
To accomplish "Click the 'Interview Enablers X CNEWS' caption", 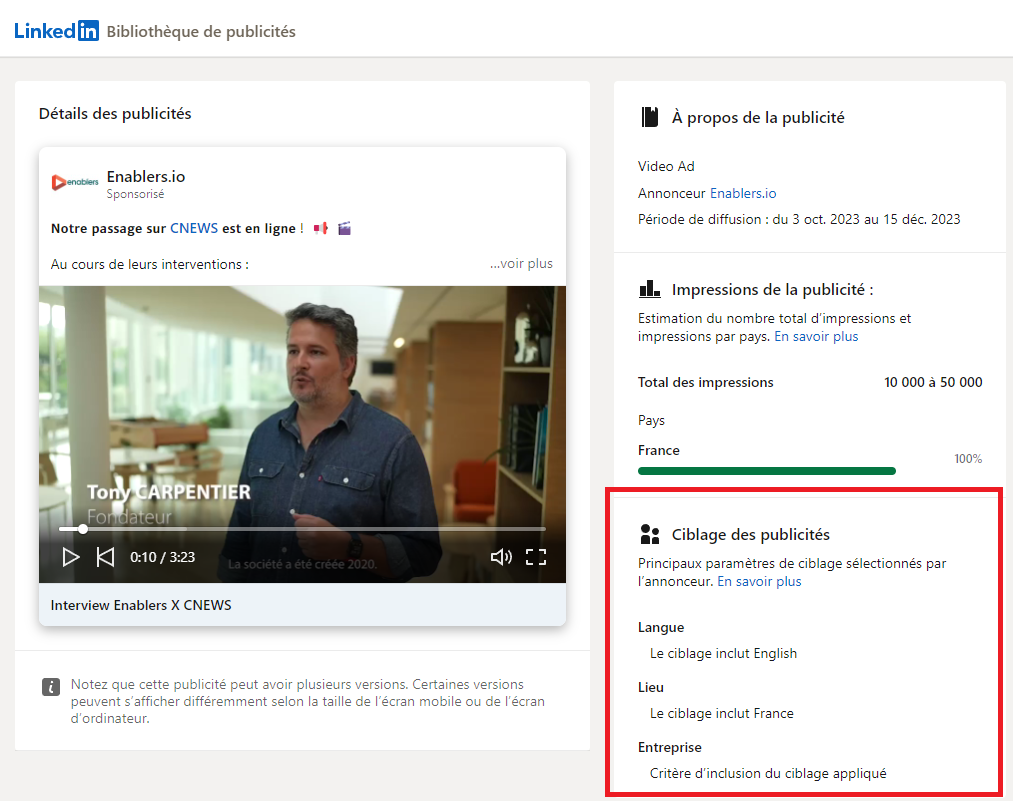I will pyautogui.click(x=141, y=605).
